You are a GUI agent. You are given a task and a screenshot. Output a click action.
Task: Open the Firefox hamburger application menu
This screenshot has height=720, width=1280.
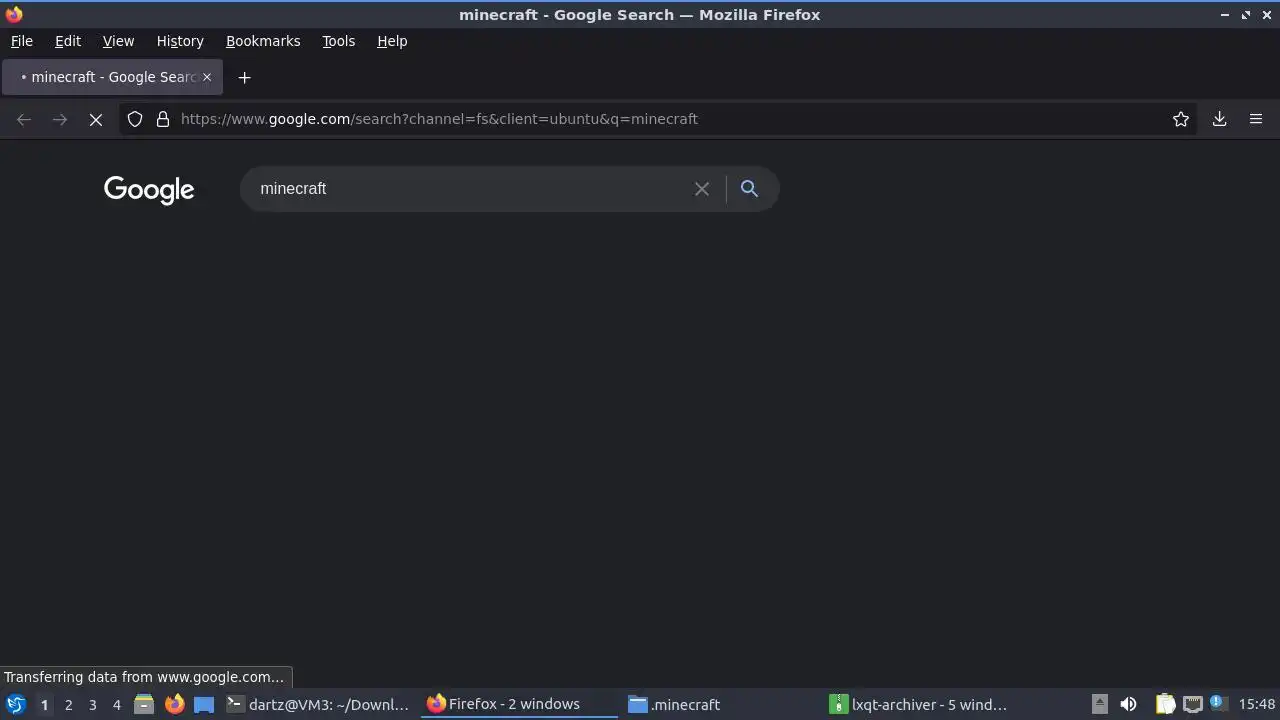pos(1256,119)
